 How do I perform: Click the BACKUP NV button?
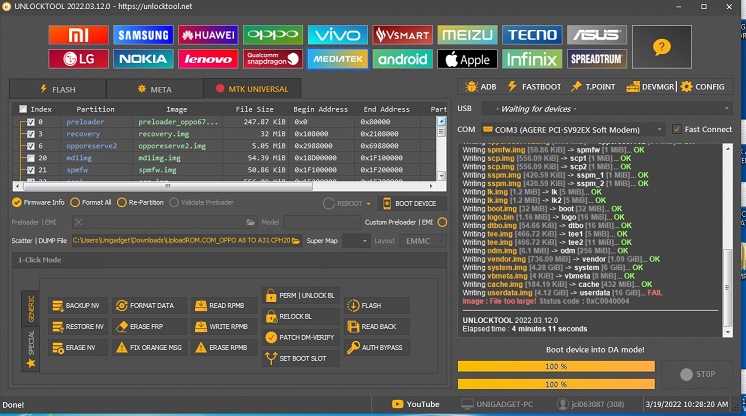[78, 306]
